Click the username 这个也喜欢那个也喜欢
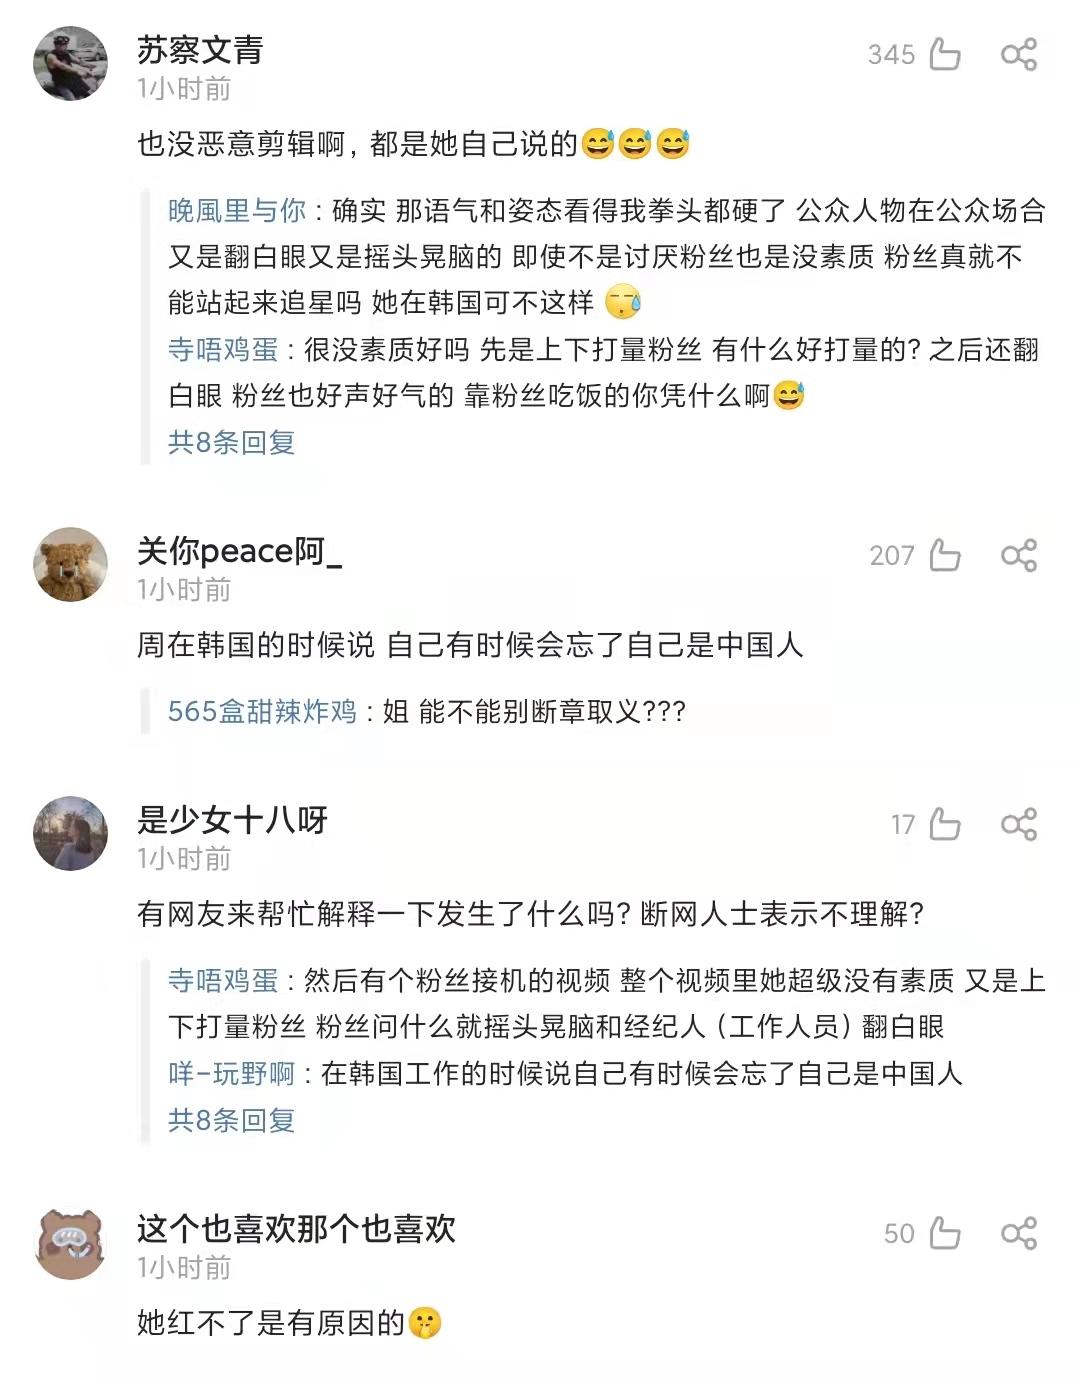Viewport: 1080px width, 1379px height. 296,1228
